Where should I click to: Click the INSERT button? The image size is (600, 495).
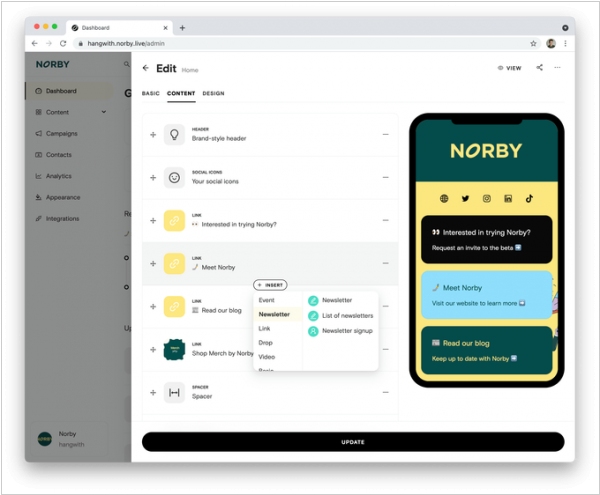tap(270, 285)
